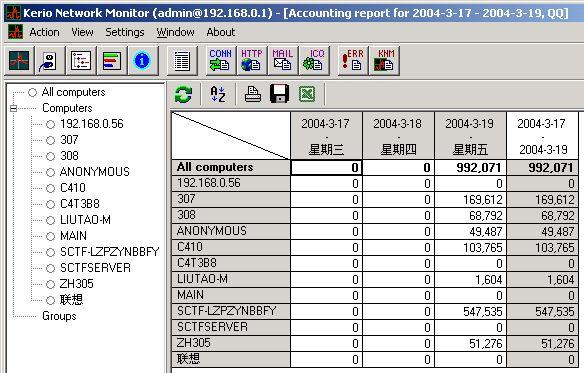Open the Action menu
584x373 pixels.
tap(44, 32)
